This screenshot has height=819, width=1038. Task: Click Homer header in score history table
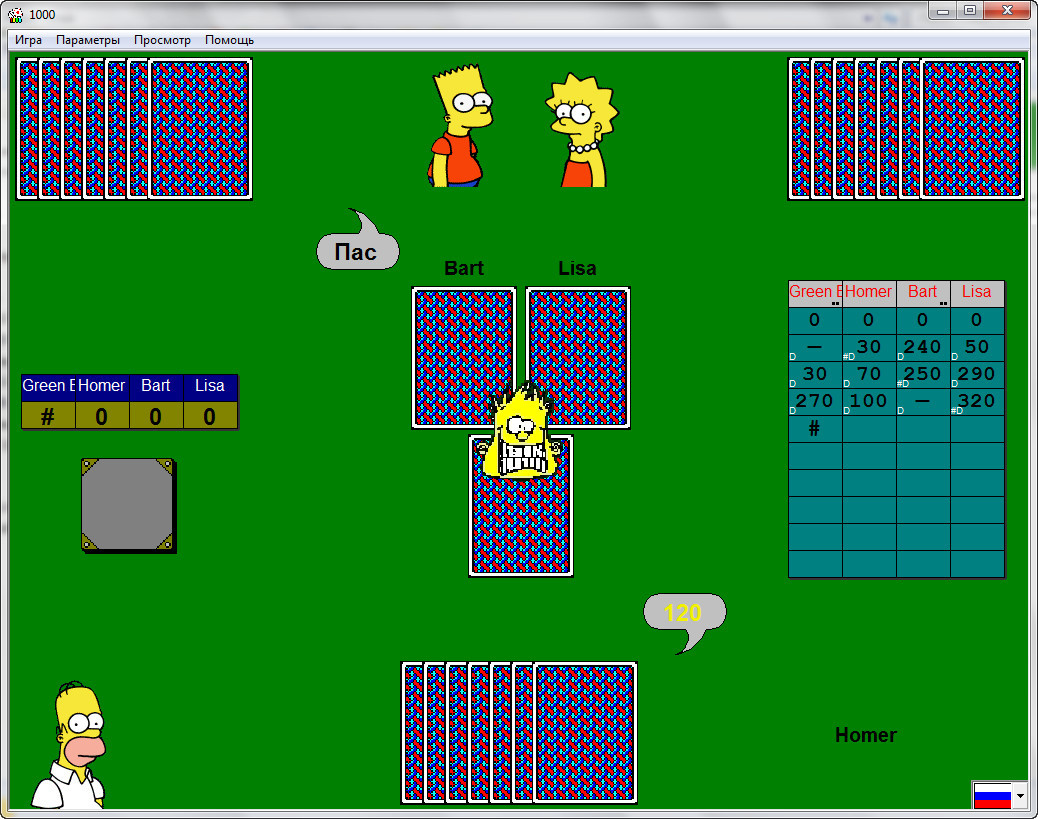pyautogui.click(x=869, y=292)
